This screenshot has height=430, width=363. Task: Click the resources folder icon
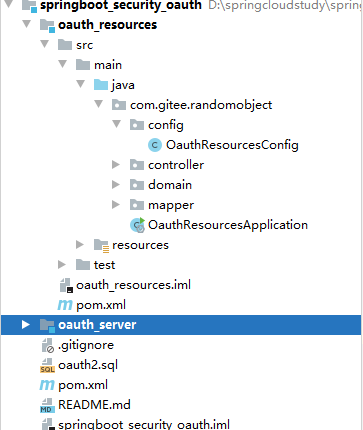[x=101, y=246]
